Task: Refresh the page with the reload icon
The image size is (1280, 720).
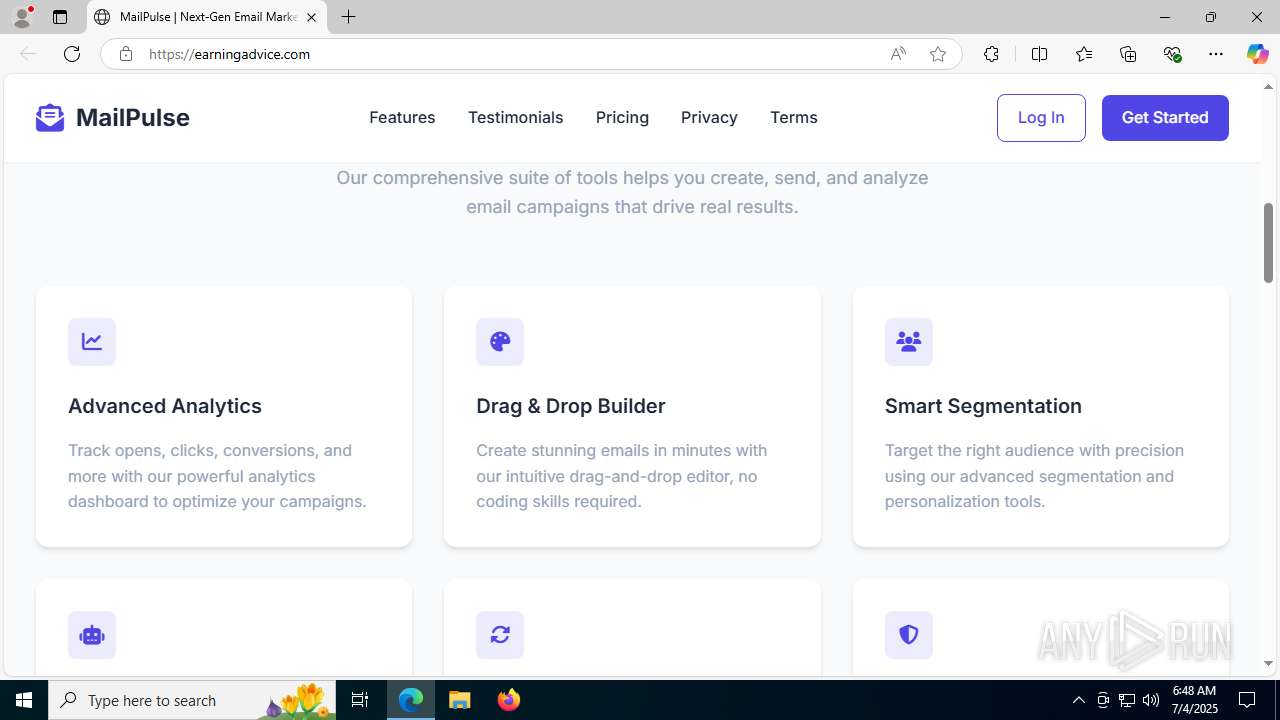Action: point(72,54)
